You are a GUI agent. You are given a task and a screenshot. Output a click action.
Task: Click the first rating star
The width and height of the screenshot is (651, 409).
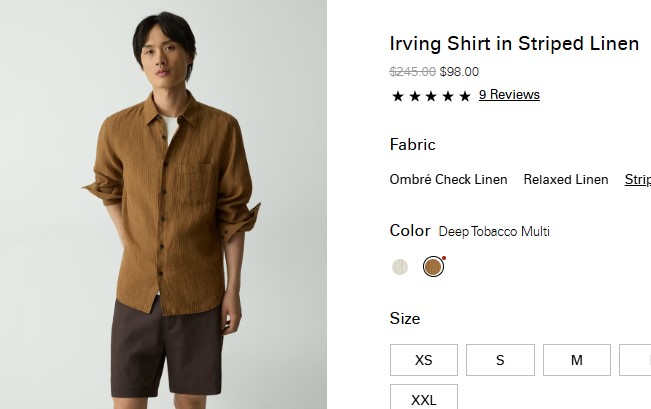(398, 96)
